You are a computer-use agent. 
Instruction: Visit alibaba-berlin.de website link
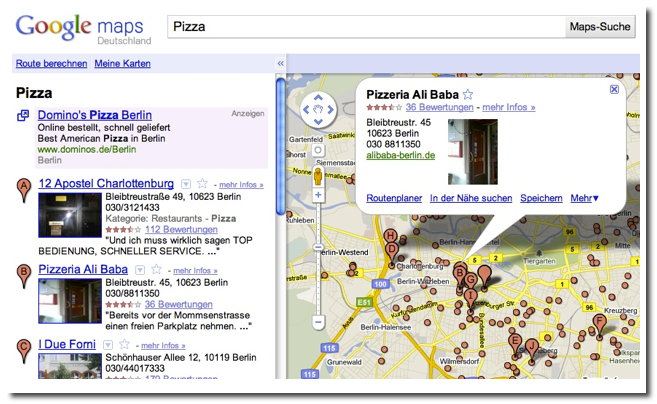(401, 155)
